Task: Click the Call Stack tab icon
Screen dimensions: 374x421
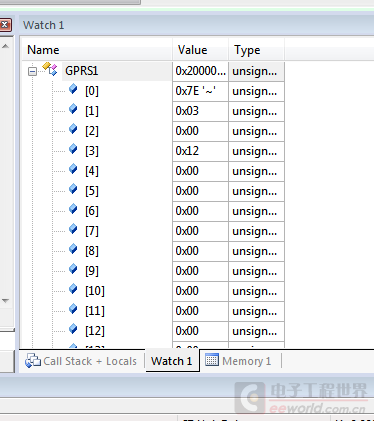Action: tap(32, 361)
